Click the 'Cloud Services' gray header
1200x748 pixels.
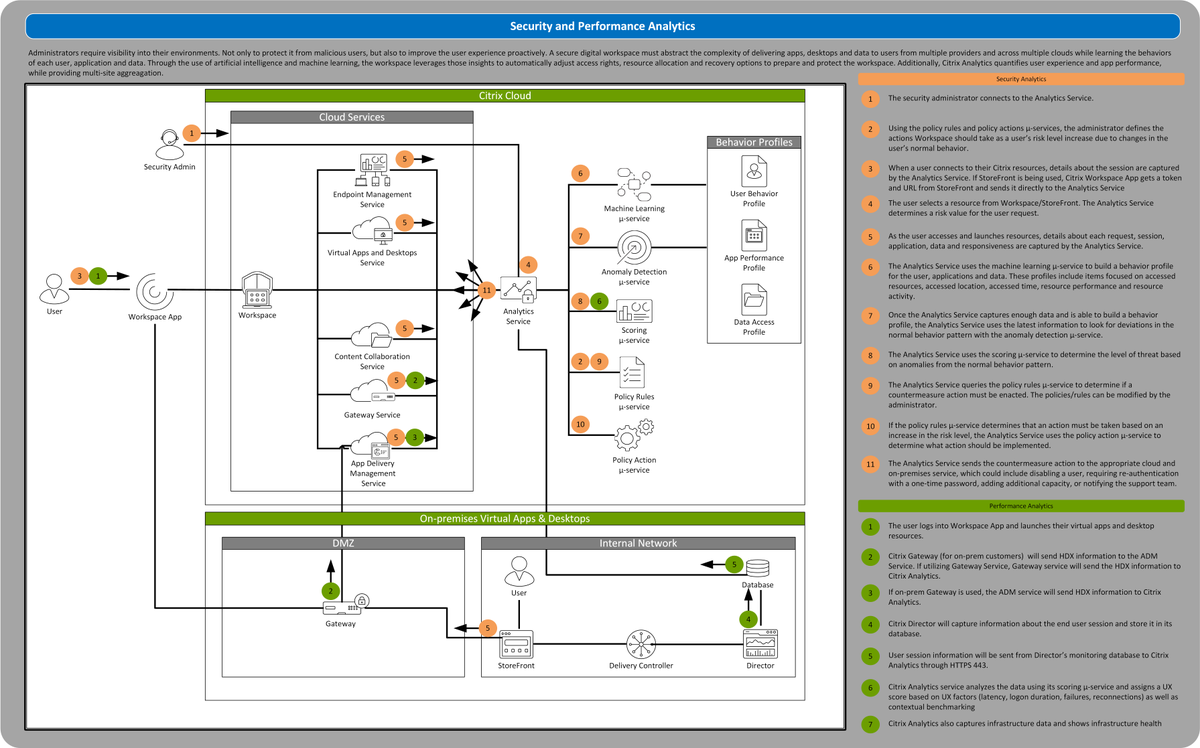351,117
